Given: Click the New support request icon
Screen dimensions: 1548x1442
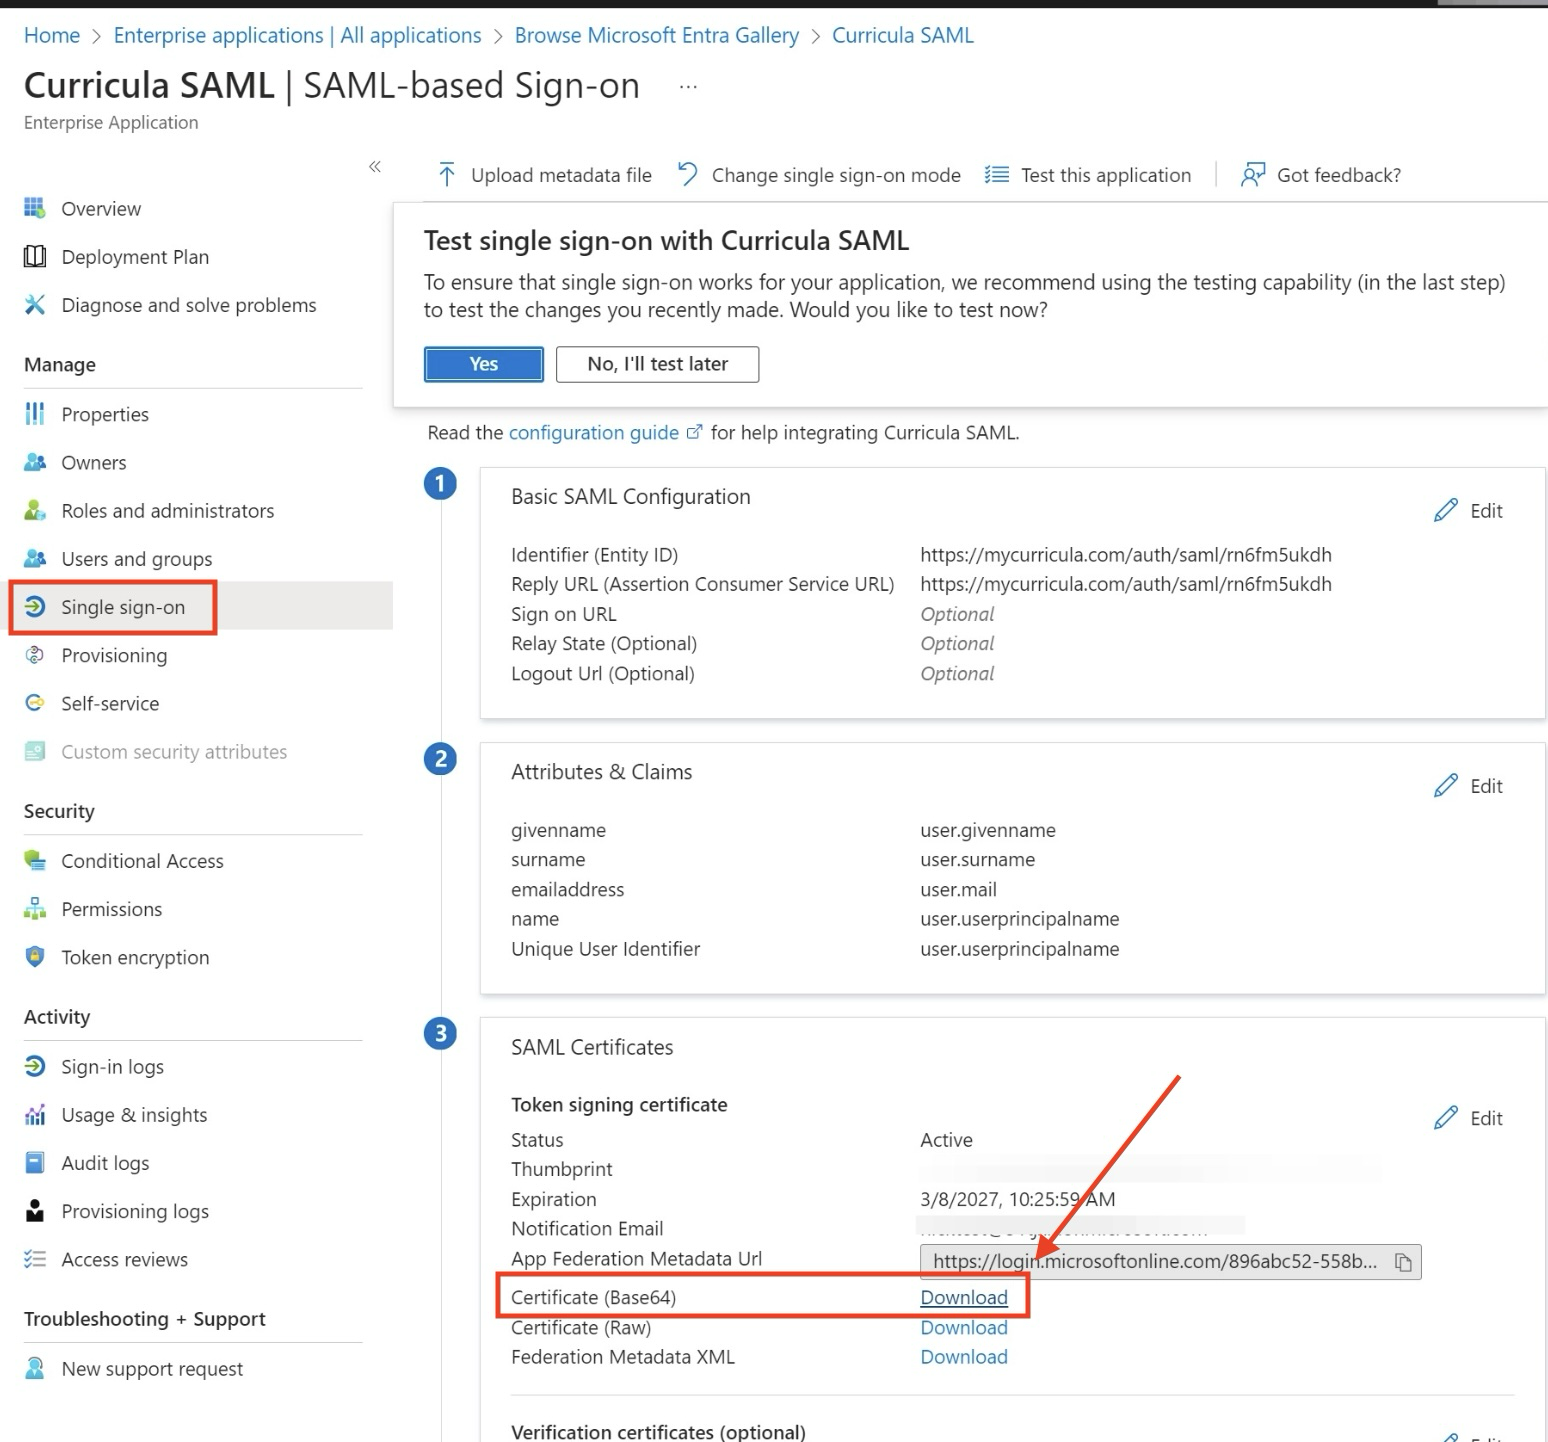Looking at the screenshot, I should point(35,1368).
